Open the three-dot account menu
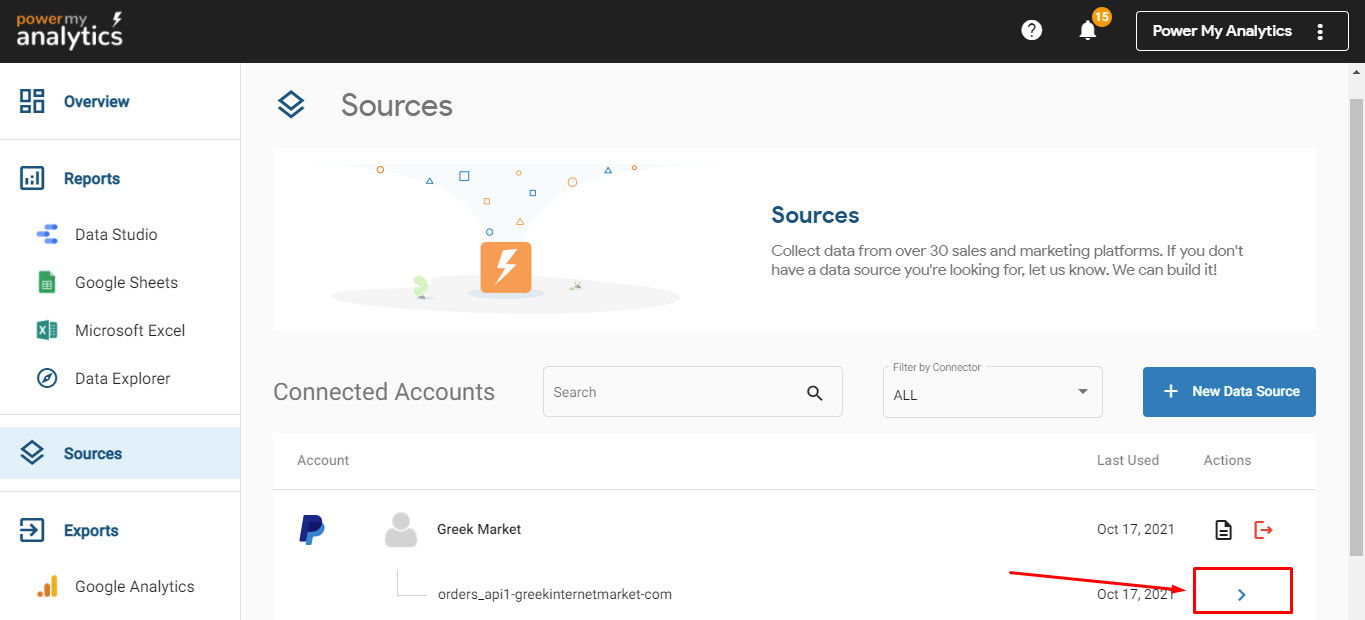1365x620 pixels. 1320,31
